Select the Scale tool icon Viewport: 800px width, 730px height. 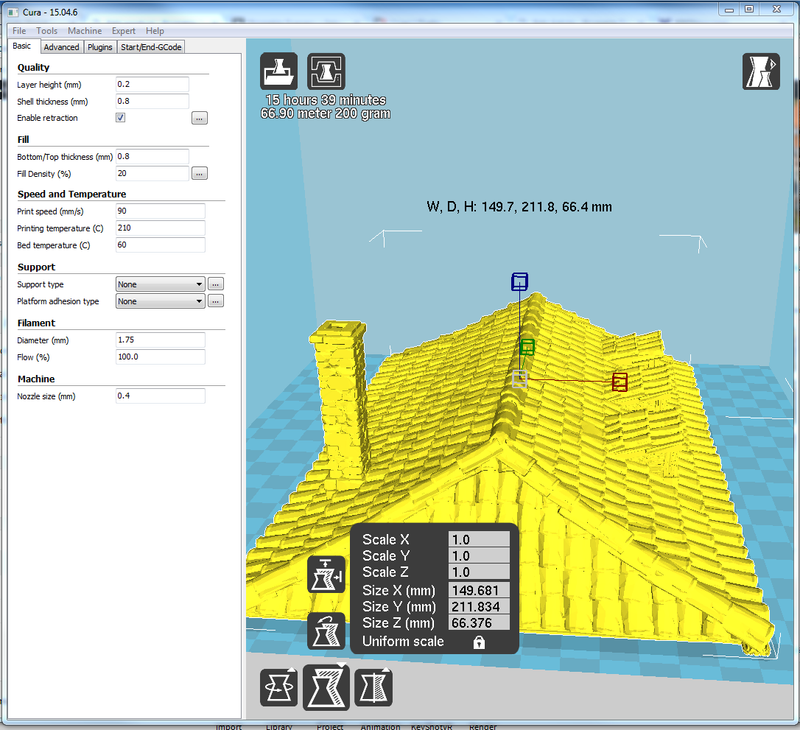(326, 688)
